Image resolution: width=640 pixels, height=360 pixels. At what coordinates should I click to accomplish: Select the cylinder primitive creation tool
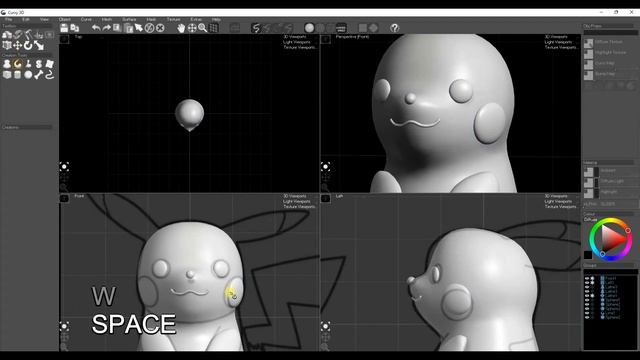[17, 75]
